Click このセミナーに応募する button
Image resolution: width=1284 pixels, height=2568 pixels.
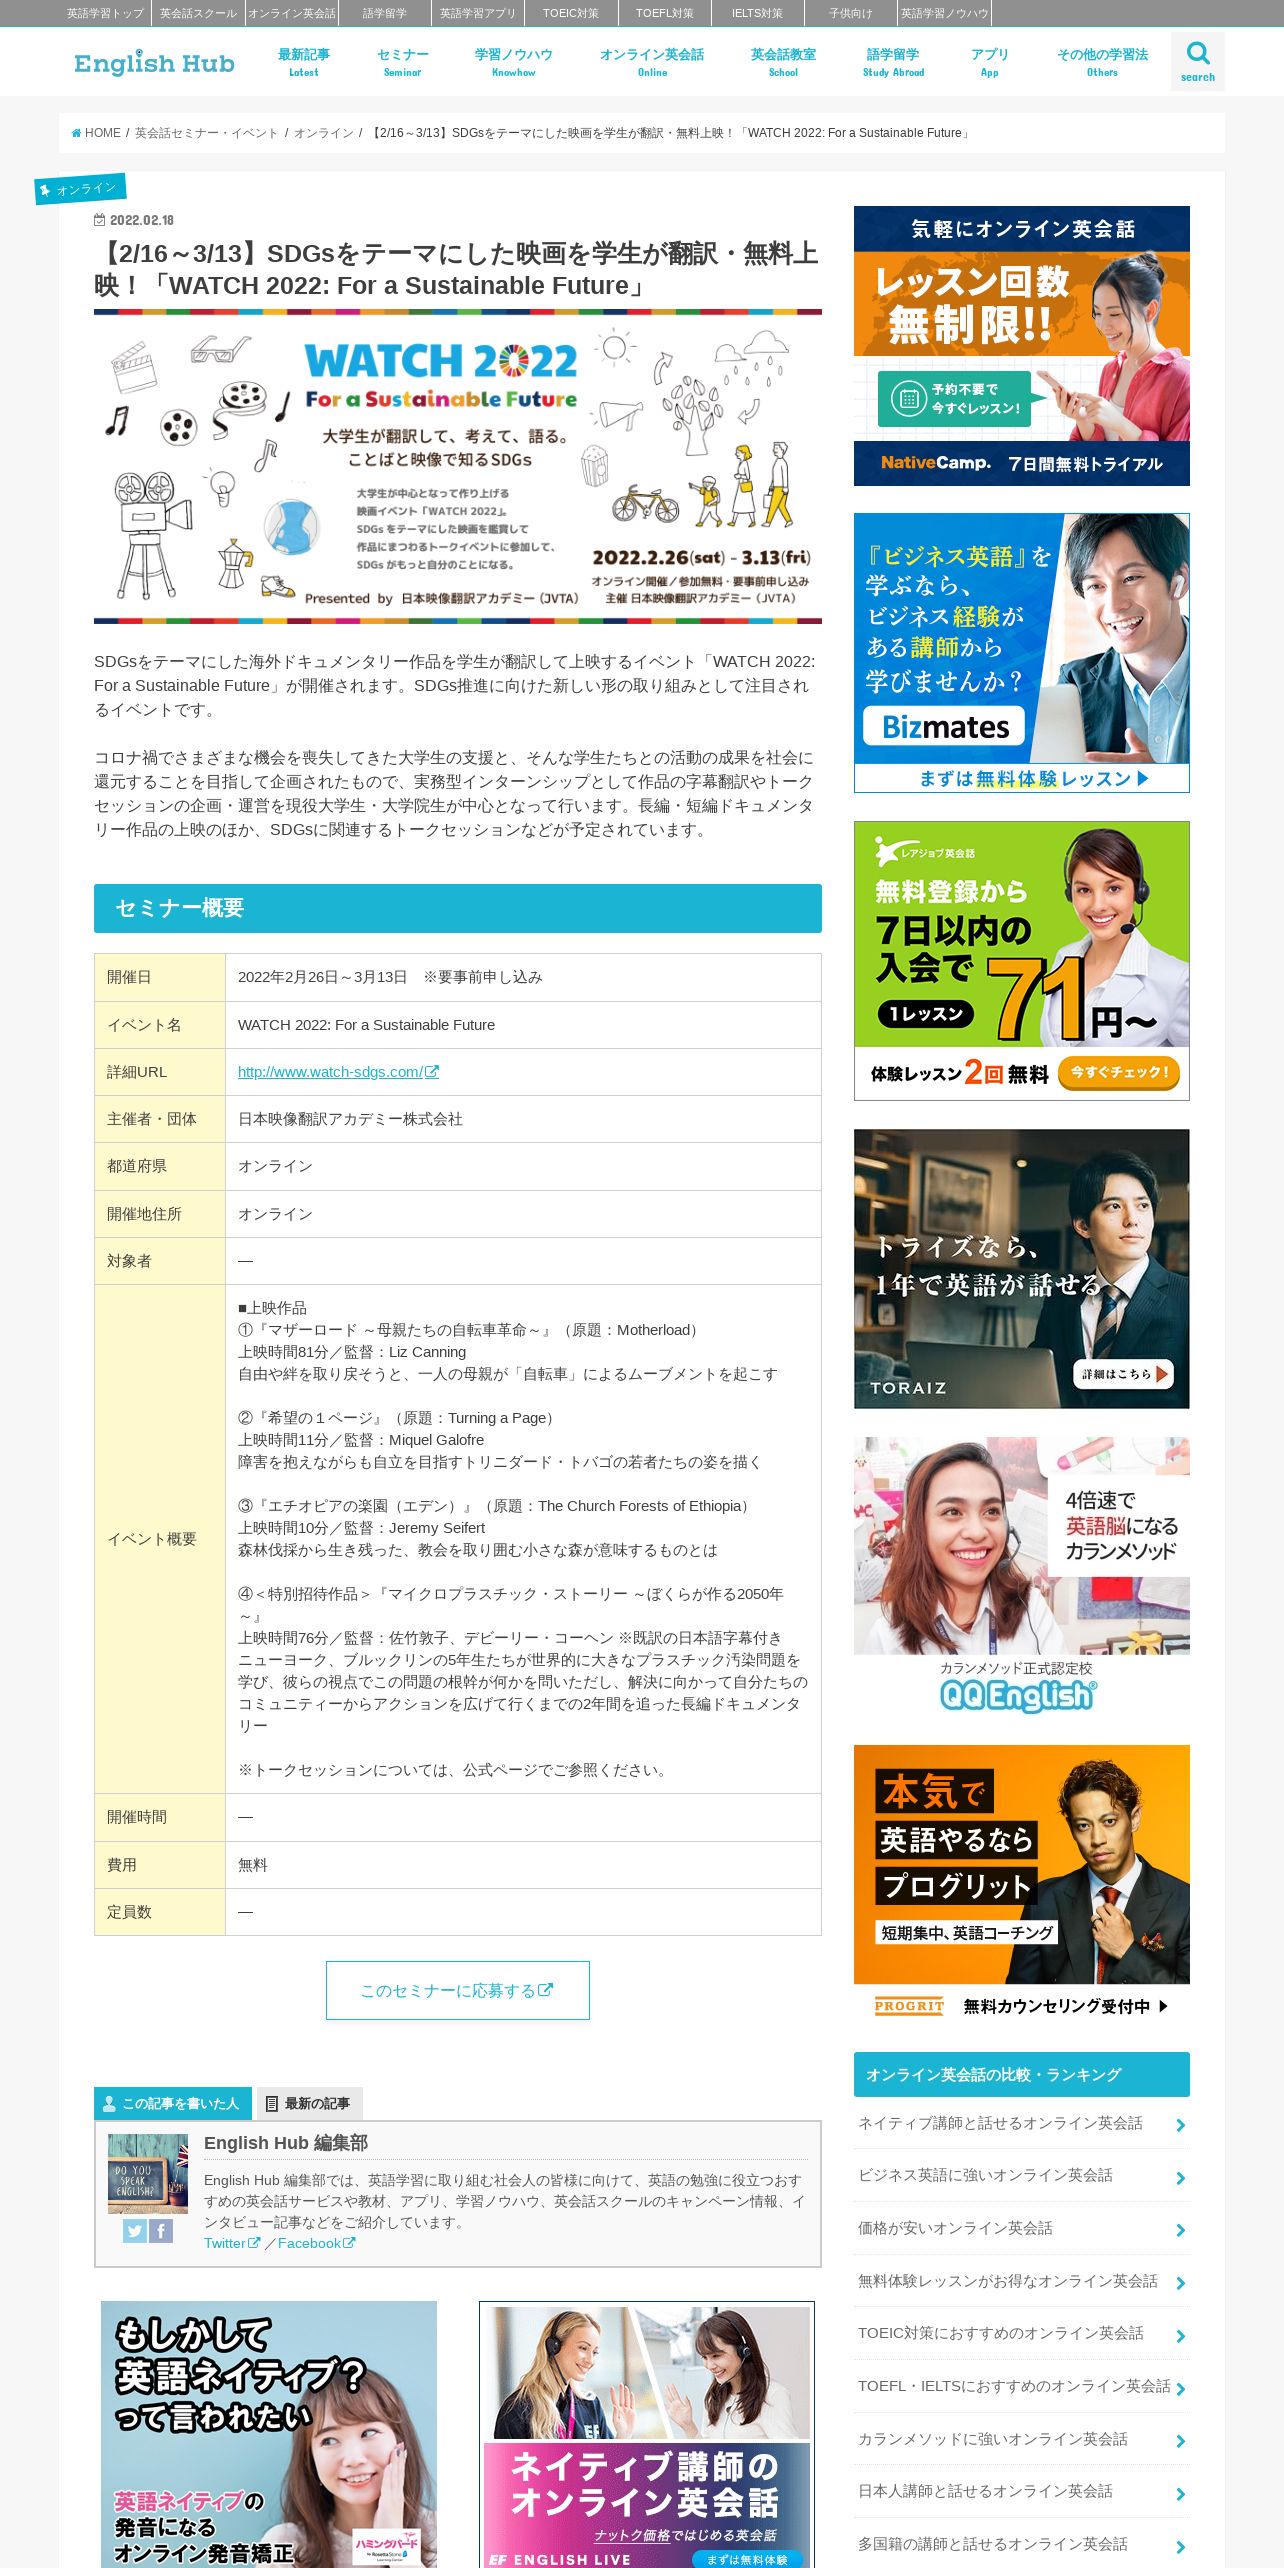click(457, 1990)
